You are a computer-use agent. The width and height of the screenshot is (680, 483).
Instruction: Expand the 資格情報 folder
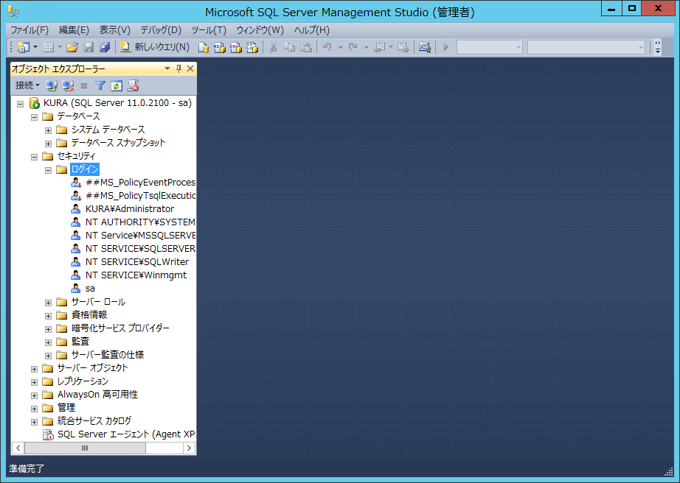[x=48, y=316]
